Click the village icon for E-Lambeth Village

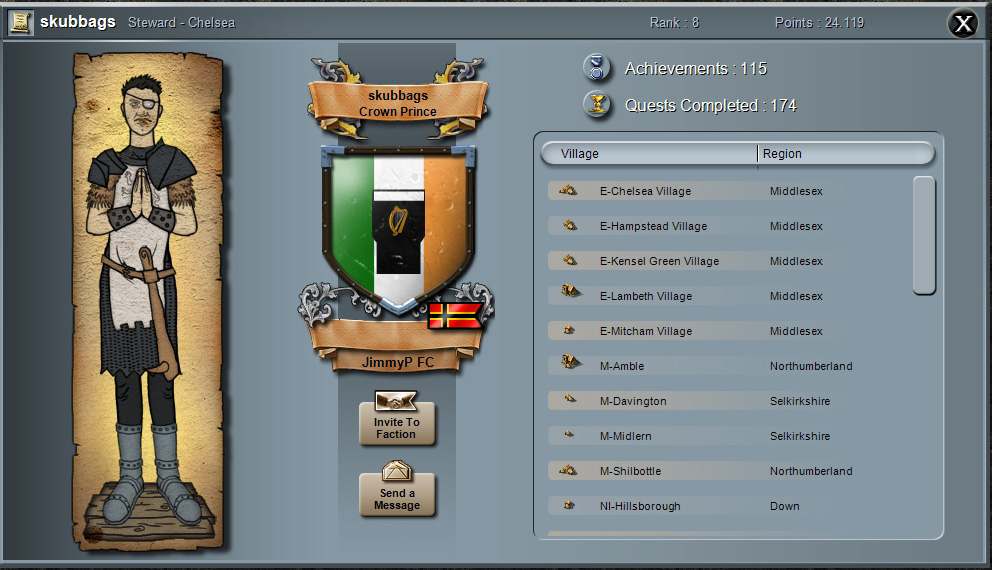click(571, 292)
